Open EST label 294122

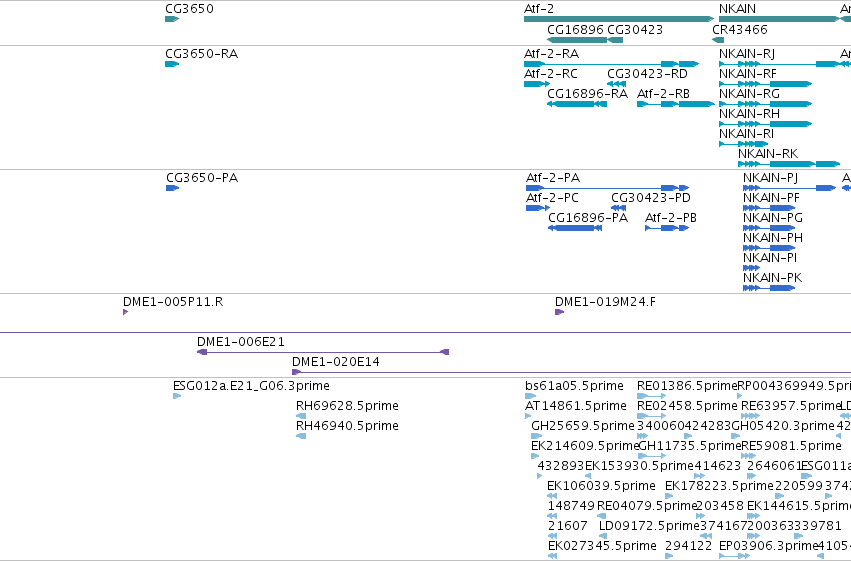[689, 546]
